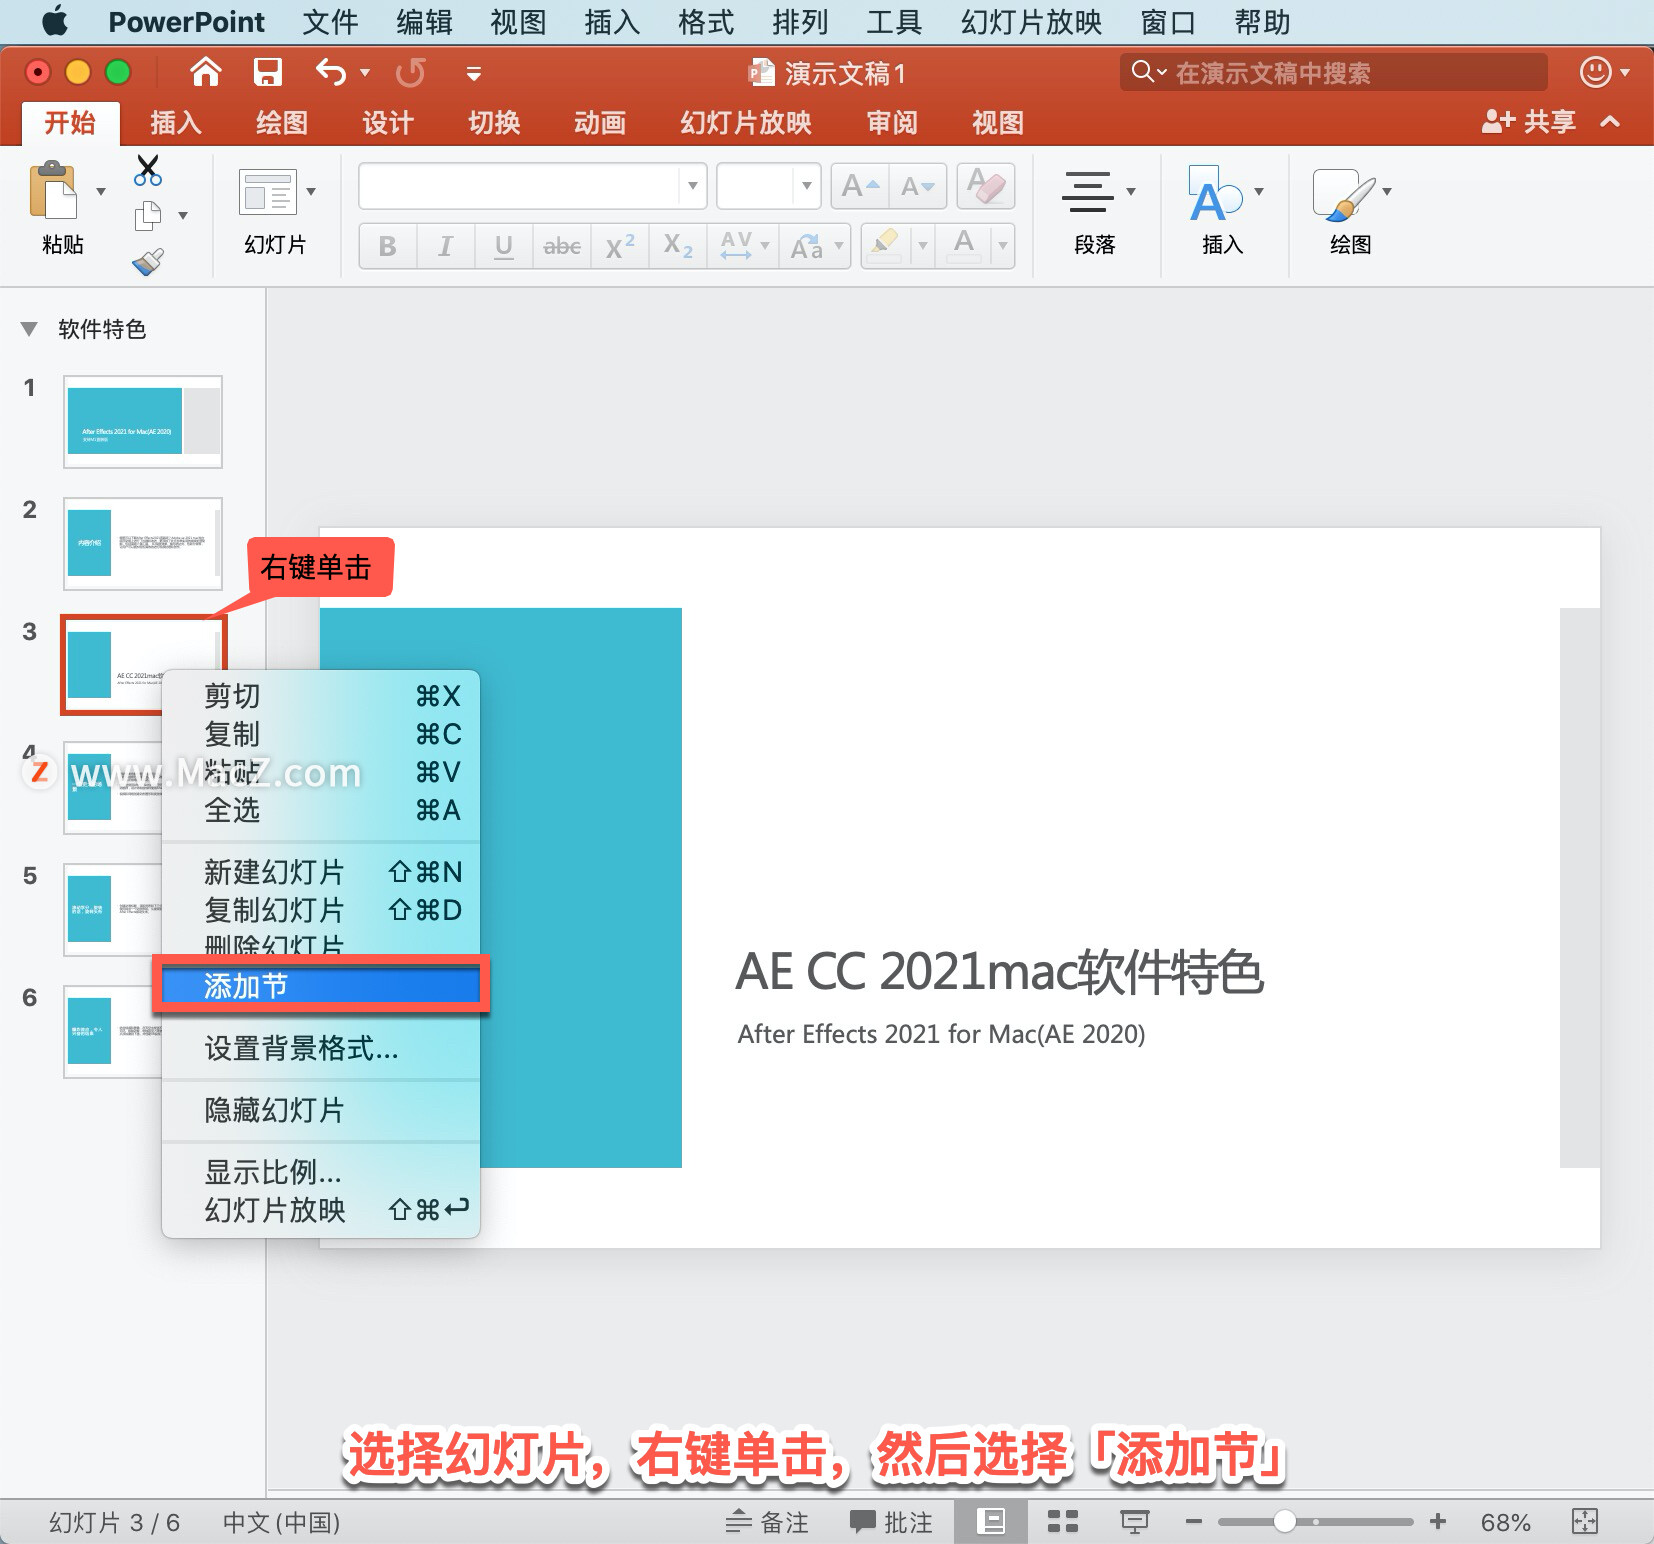Zoom in with plus button
This screenshot has height=1544, width=1654.
(1438, 1522)
